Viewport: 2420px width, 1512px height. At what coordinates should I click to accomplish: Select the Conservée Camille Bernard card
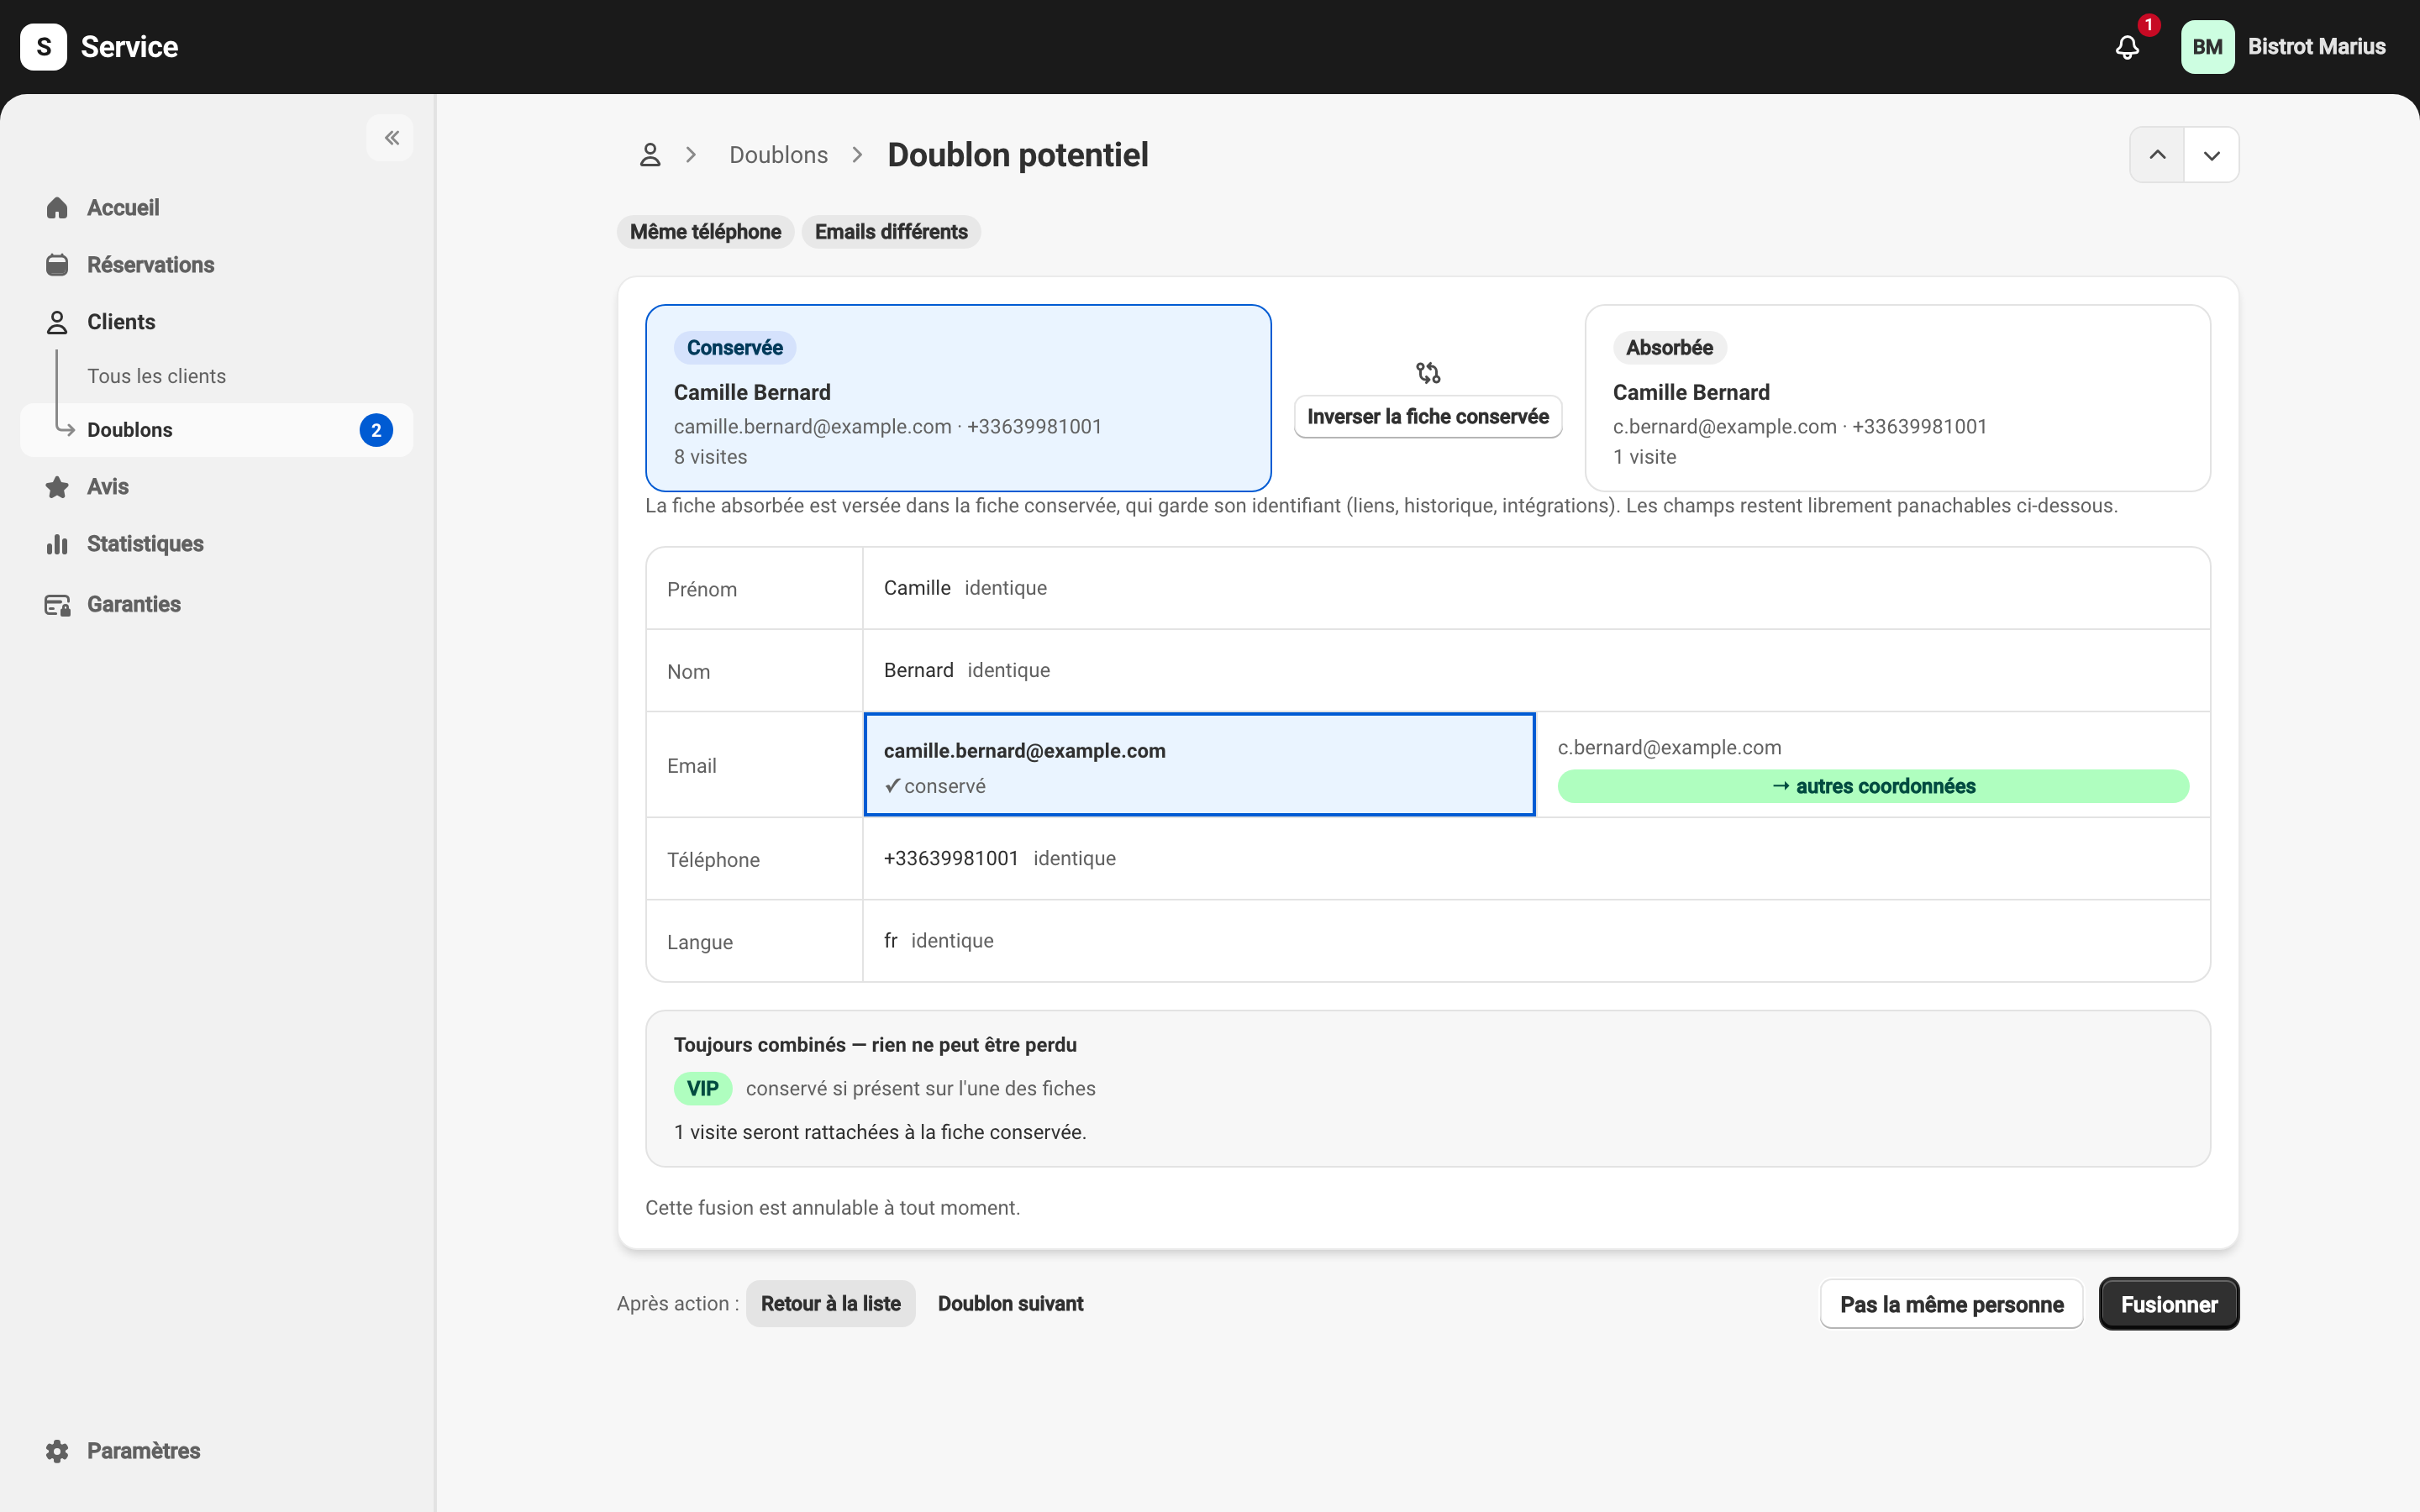(958, 398)
